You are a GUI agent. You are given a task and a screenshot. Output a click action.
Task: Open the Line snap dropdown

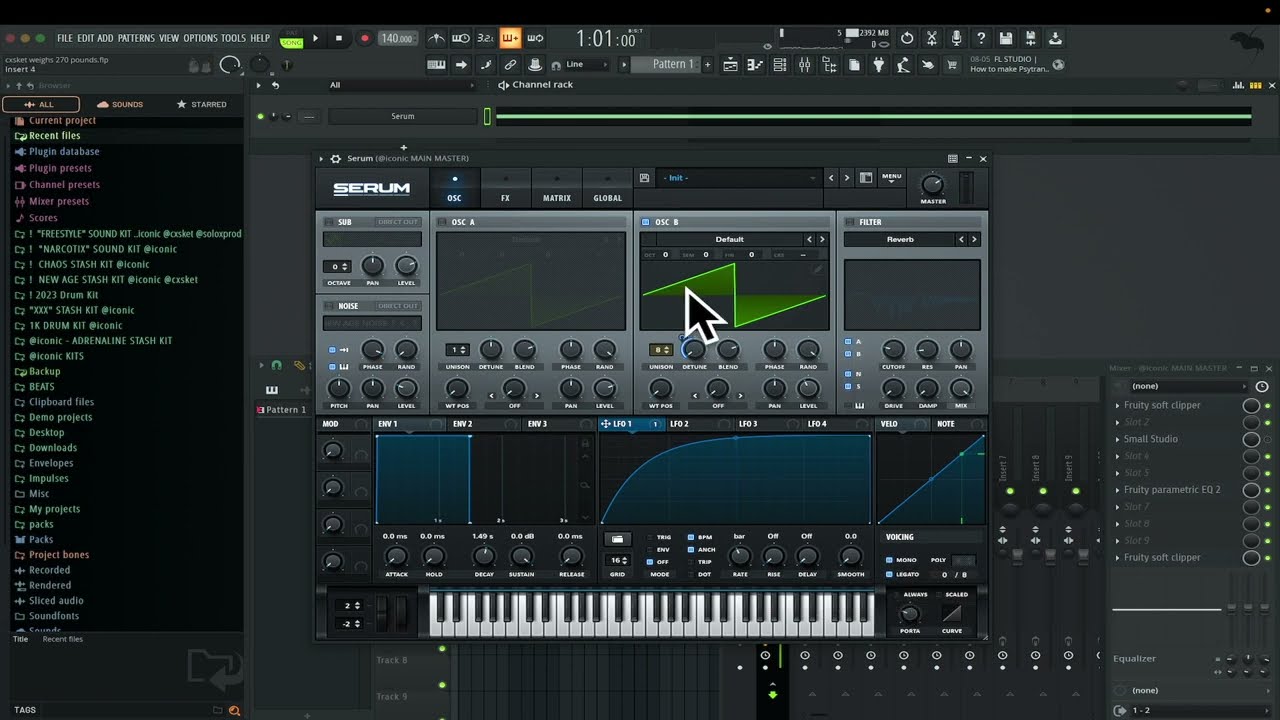[587, 64]
